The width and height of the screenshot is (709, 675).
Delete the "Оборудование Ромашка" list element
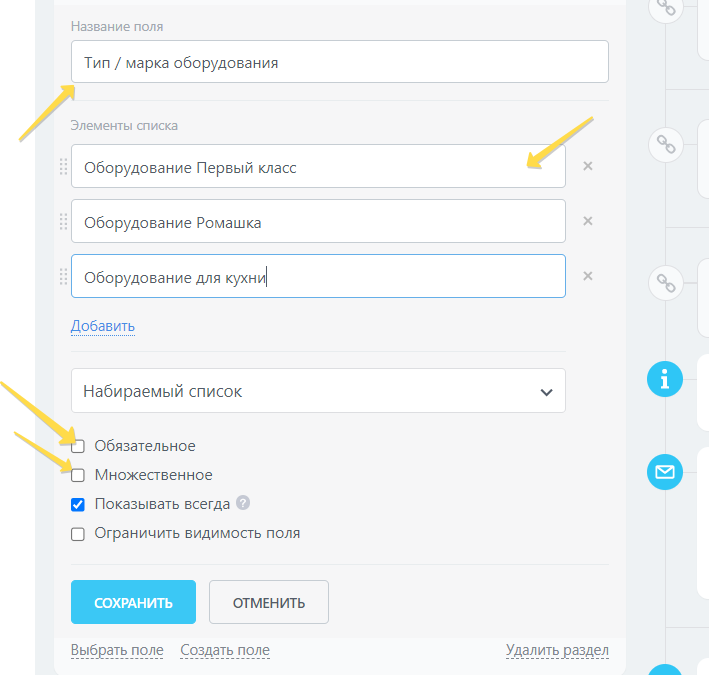click(x=588, y=221)
